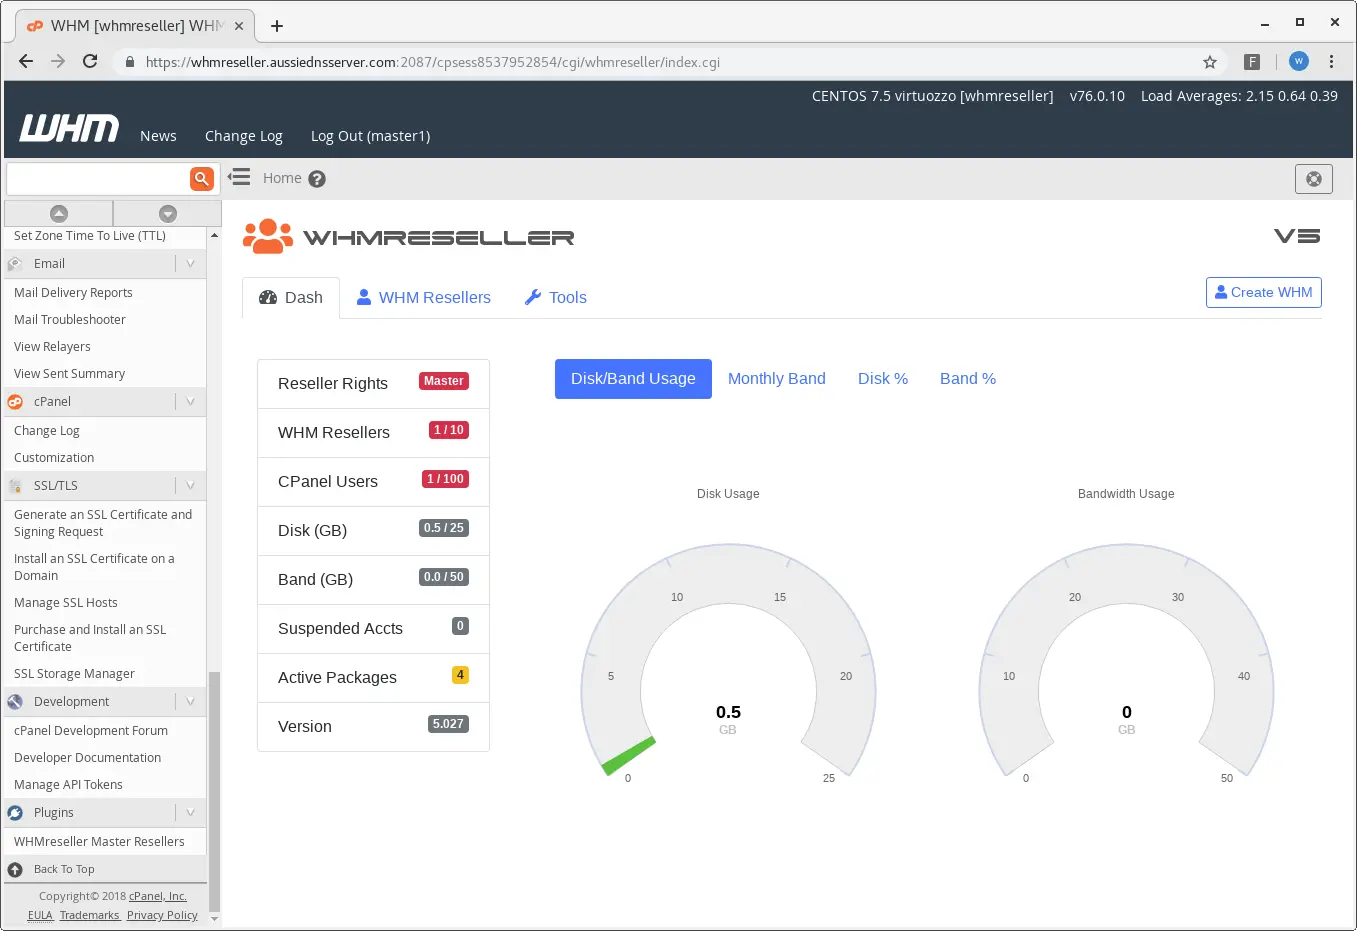Click the SSL/TLS section icon
This screenshot has width=1357, height=931.
tap(15, 486)
